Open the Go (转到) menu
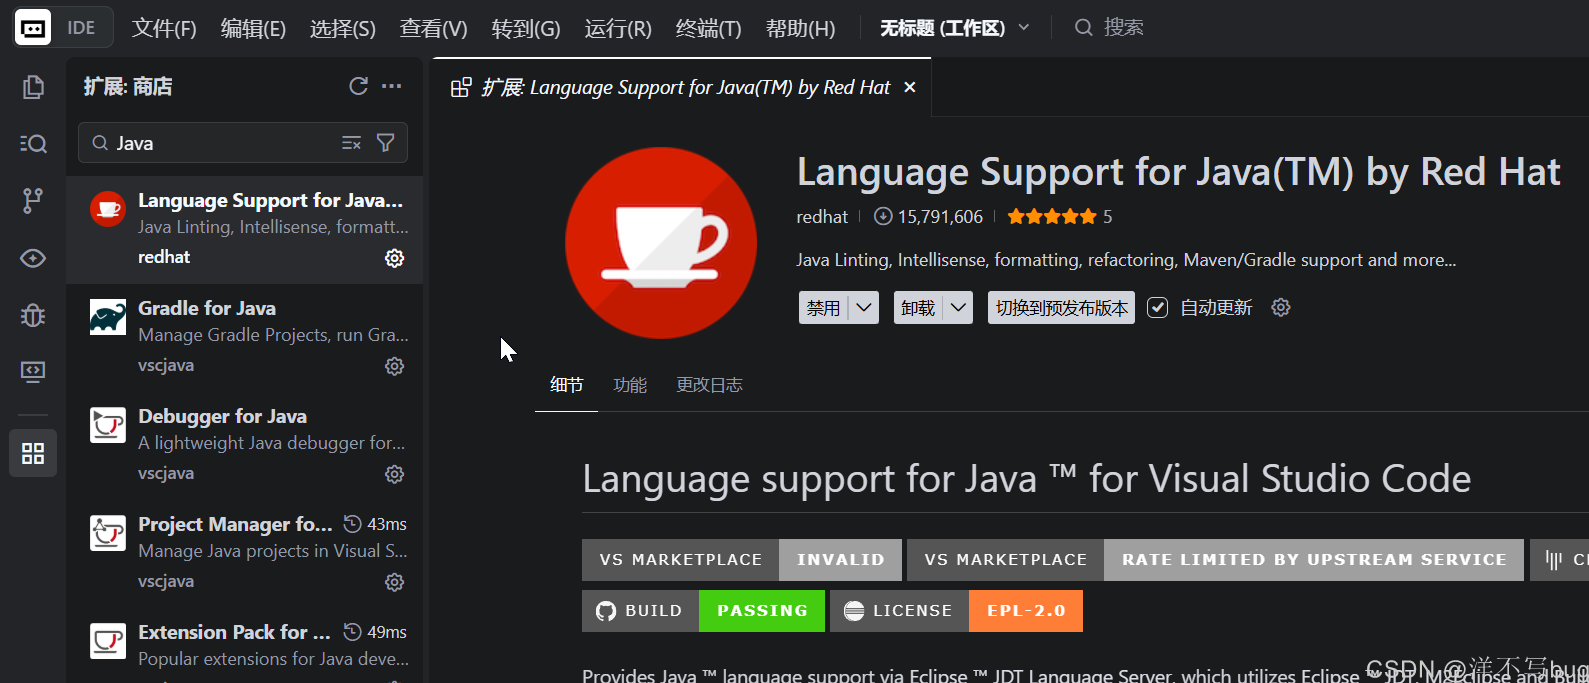This screenshot has width=1589, height=683. pos(526,28)
